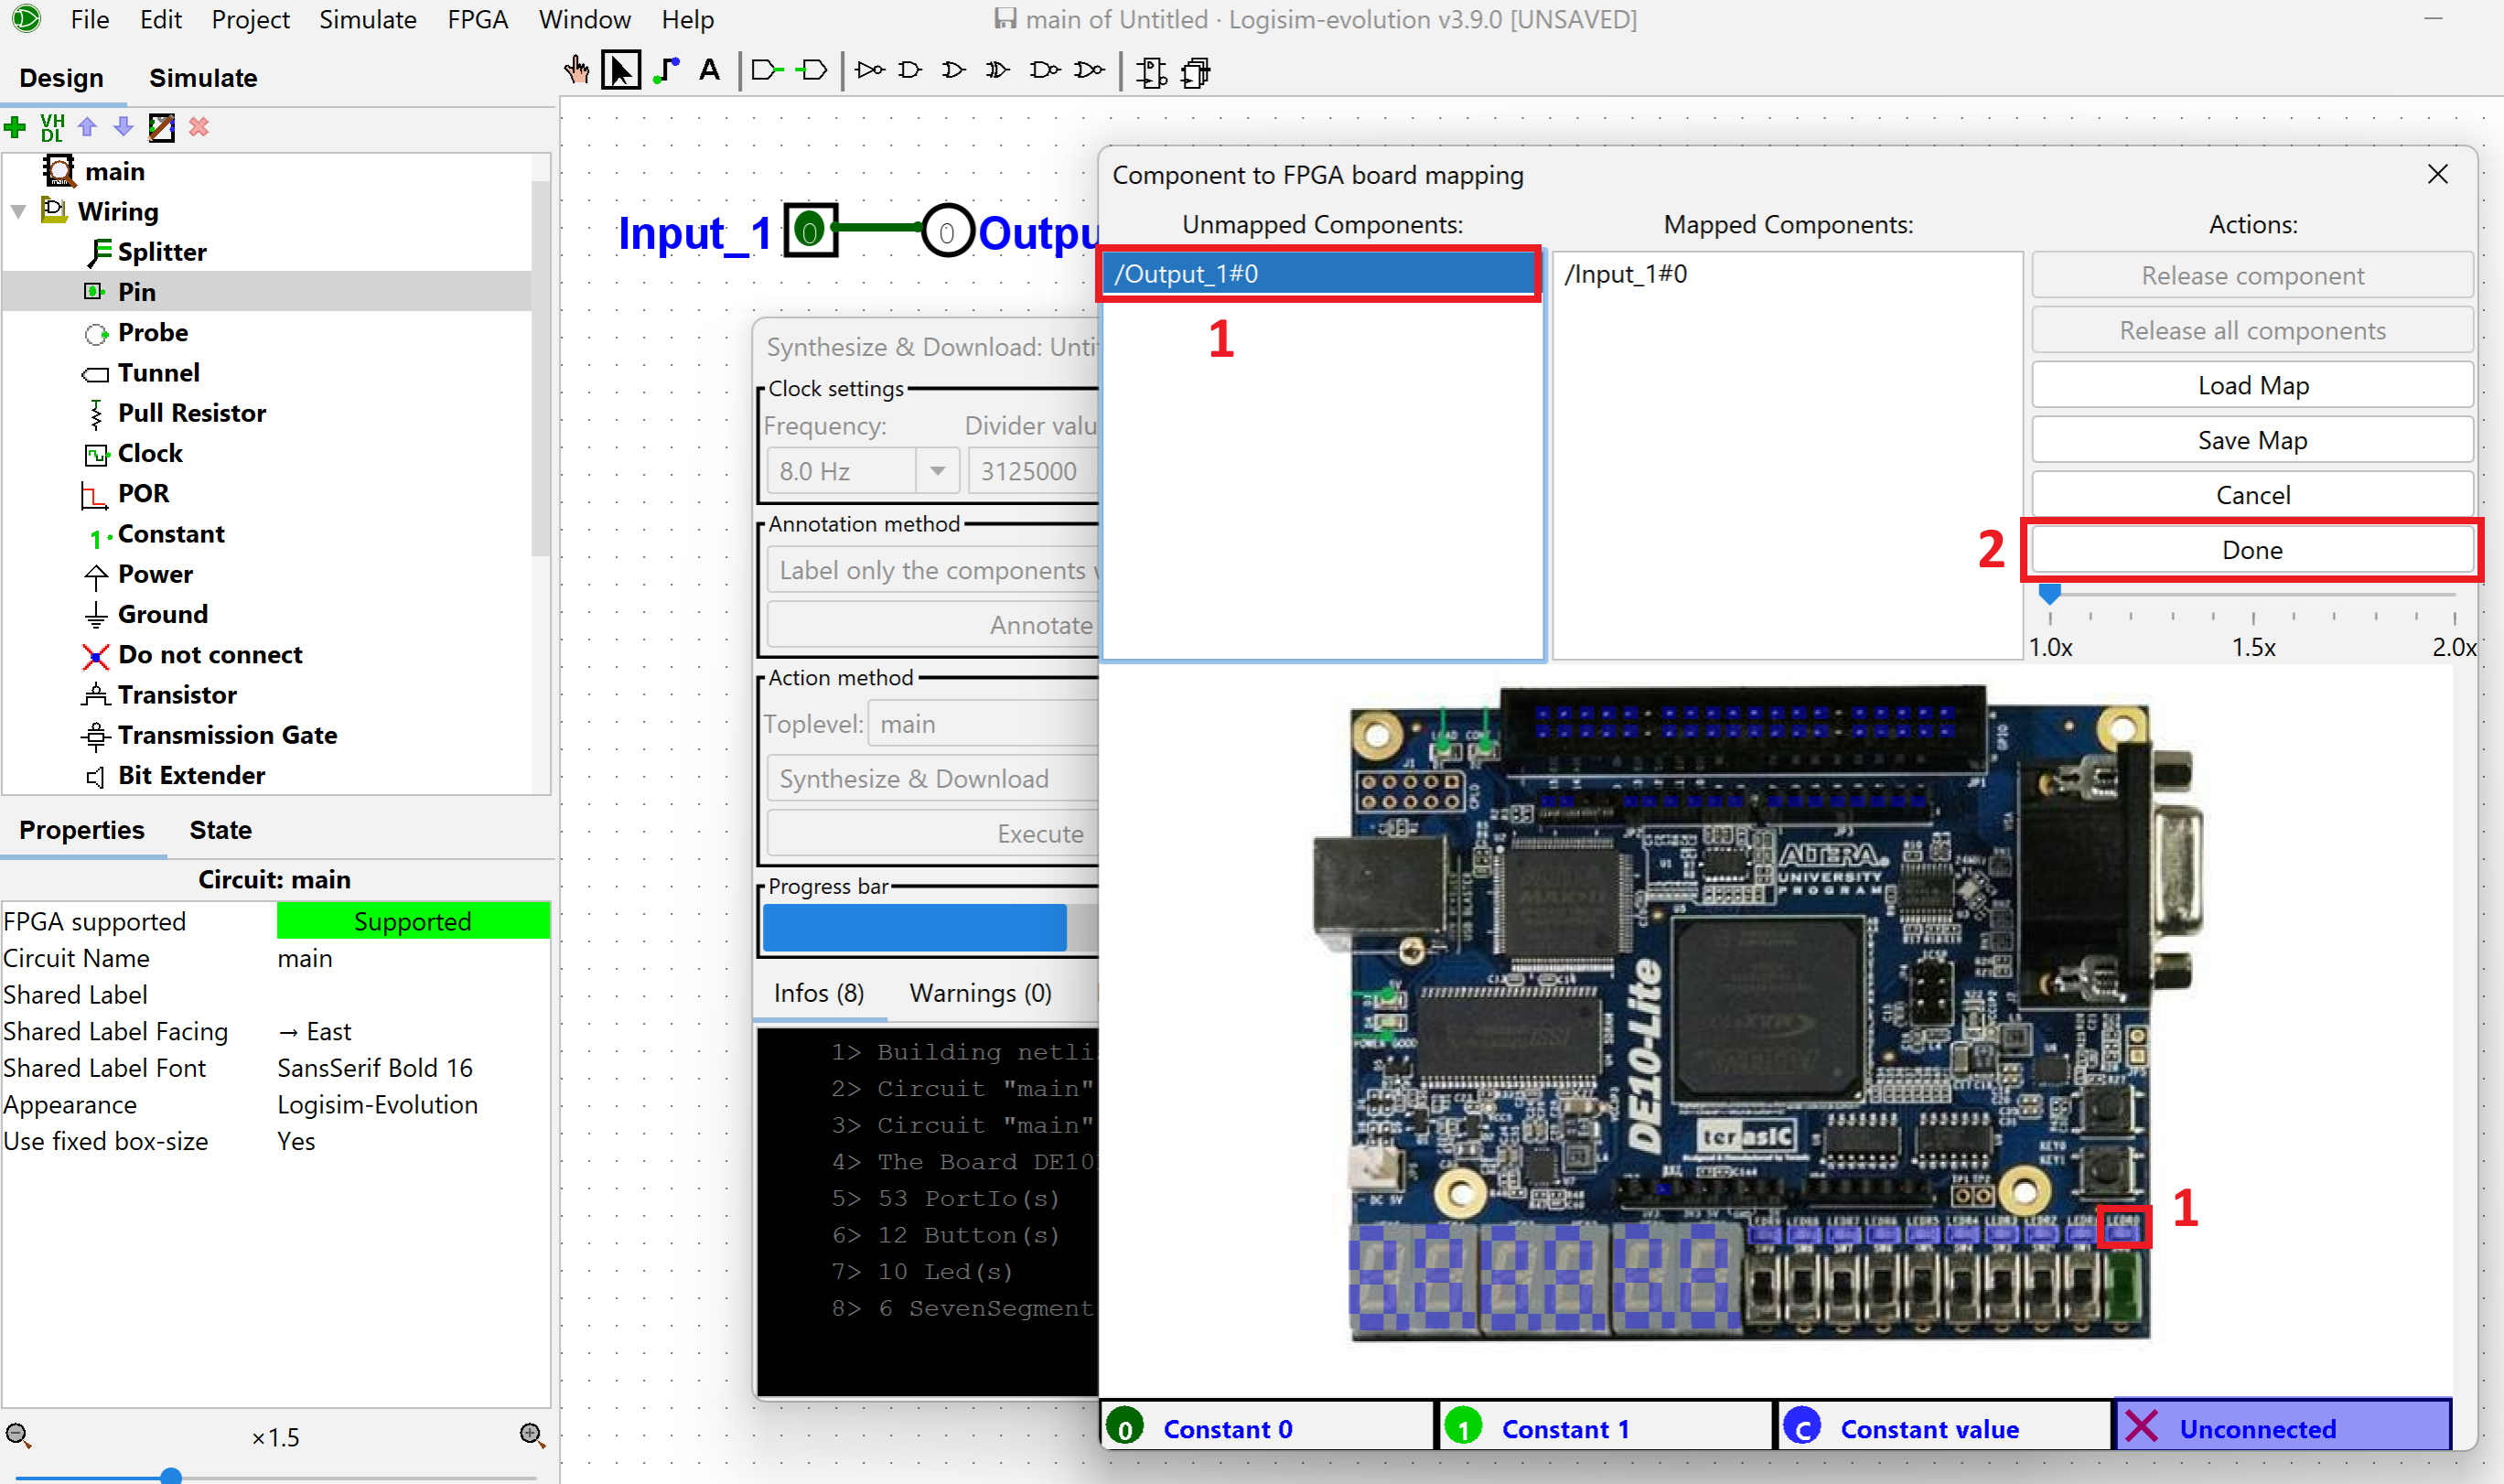The image size is (2504, 1484).
Task: Click the green plus add circuit icon
Action: pos(15,127)
